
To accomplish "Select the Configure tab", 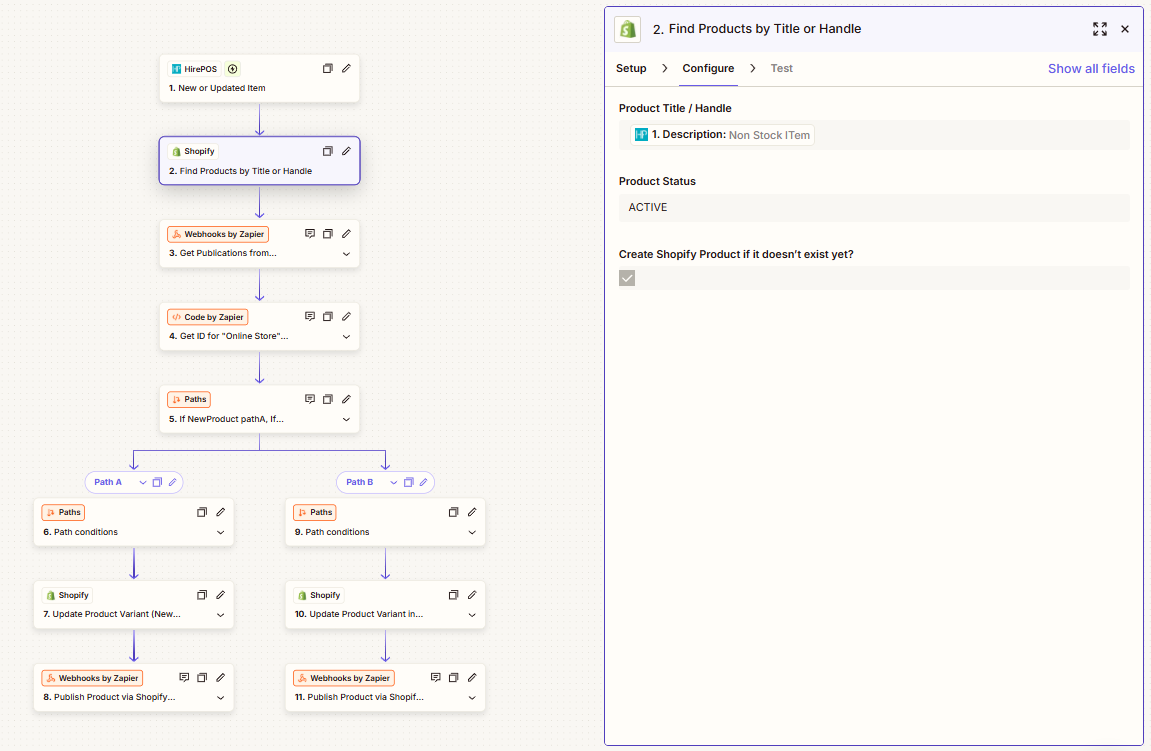I will pos(708,68).
